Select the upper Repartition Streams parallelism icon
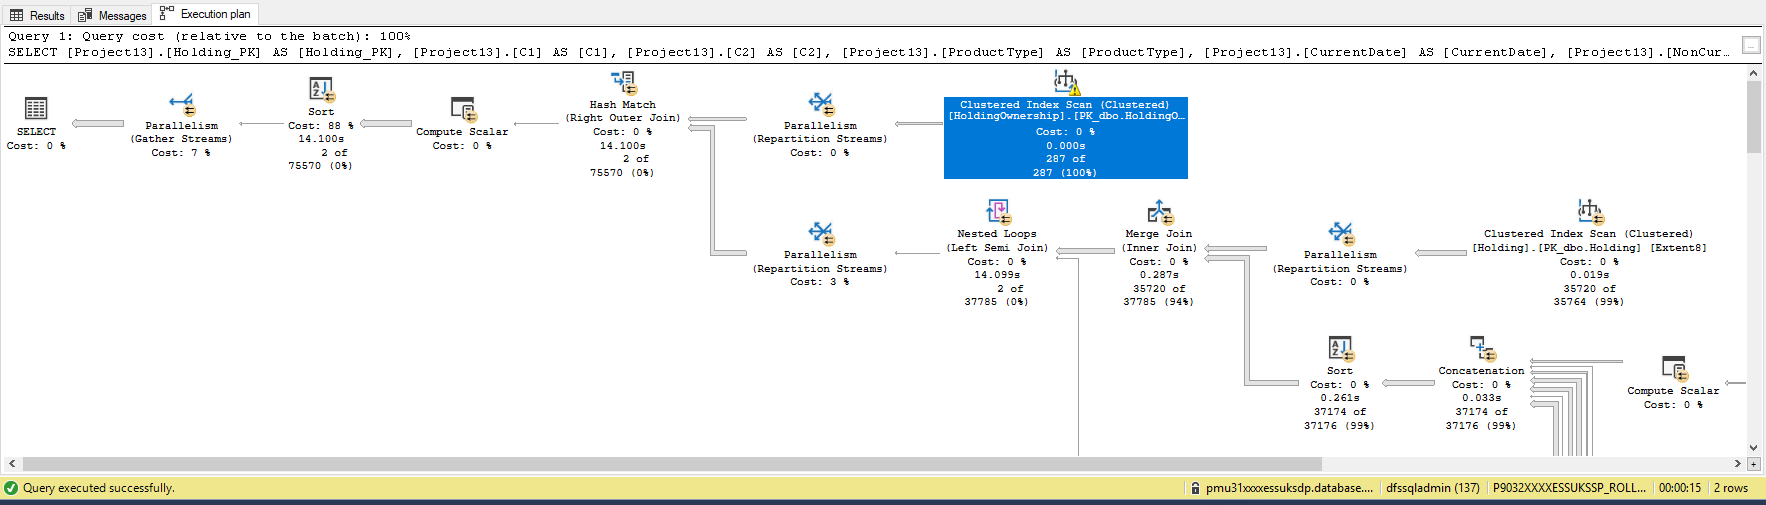The width and height of the screenshot is (1766, 505). (x=821, y=104)
